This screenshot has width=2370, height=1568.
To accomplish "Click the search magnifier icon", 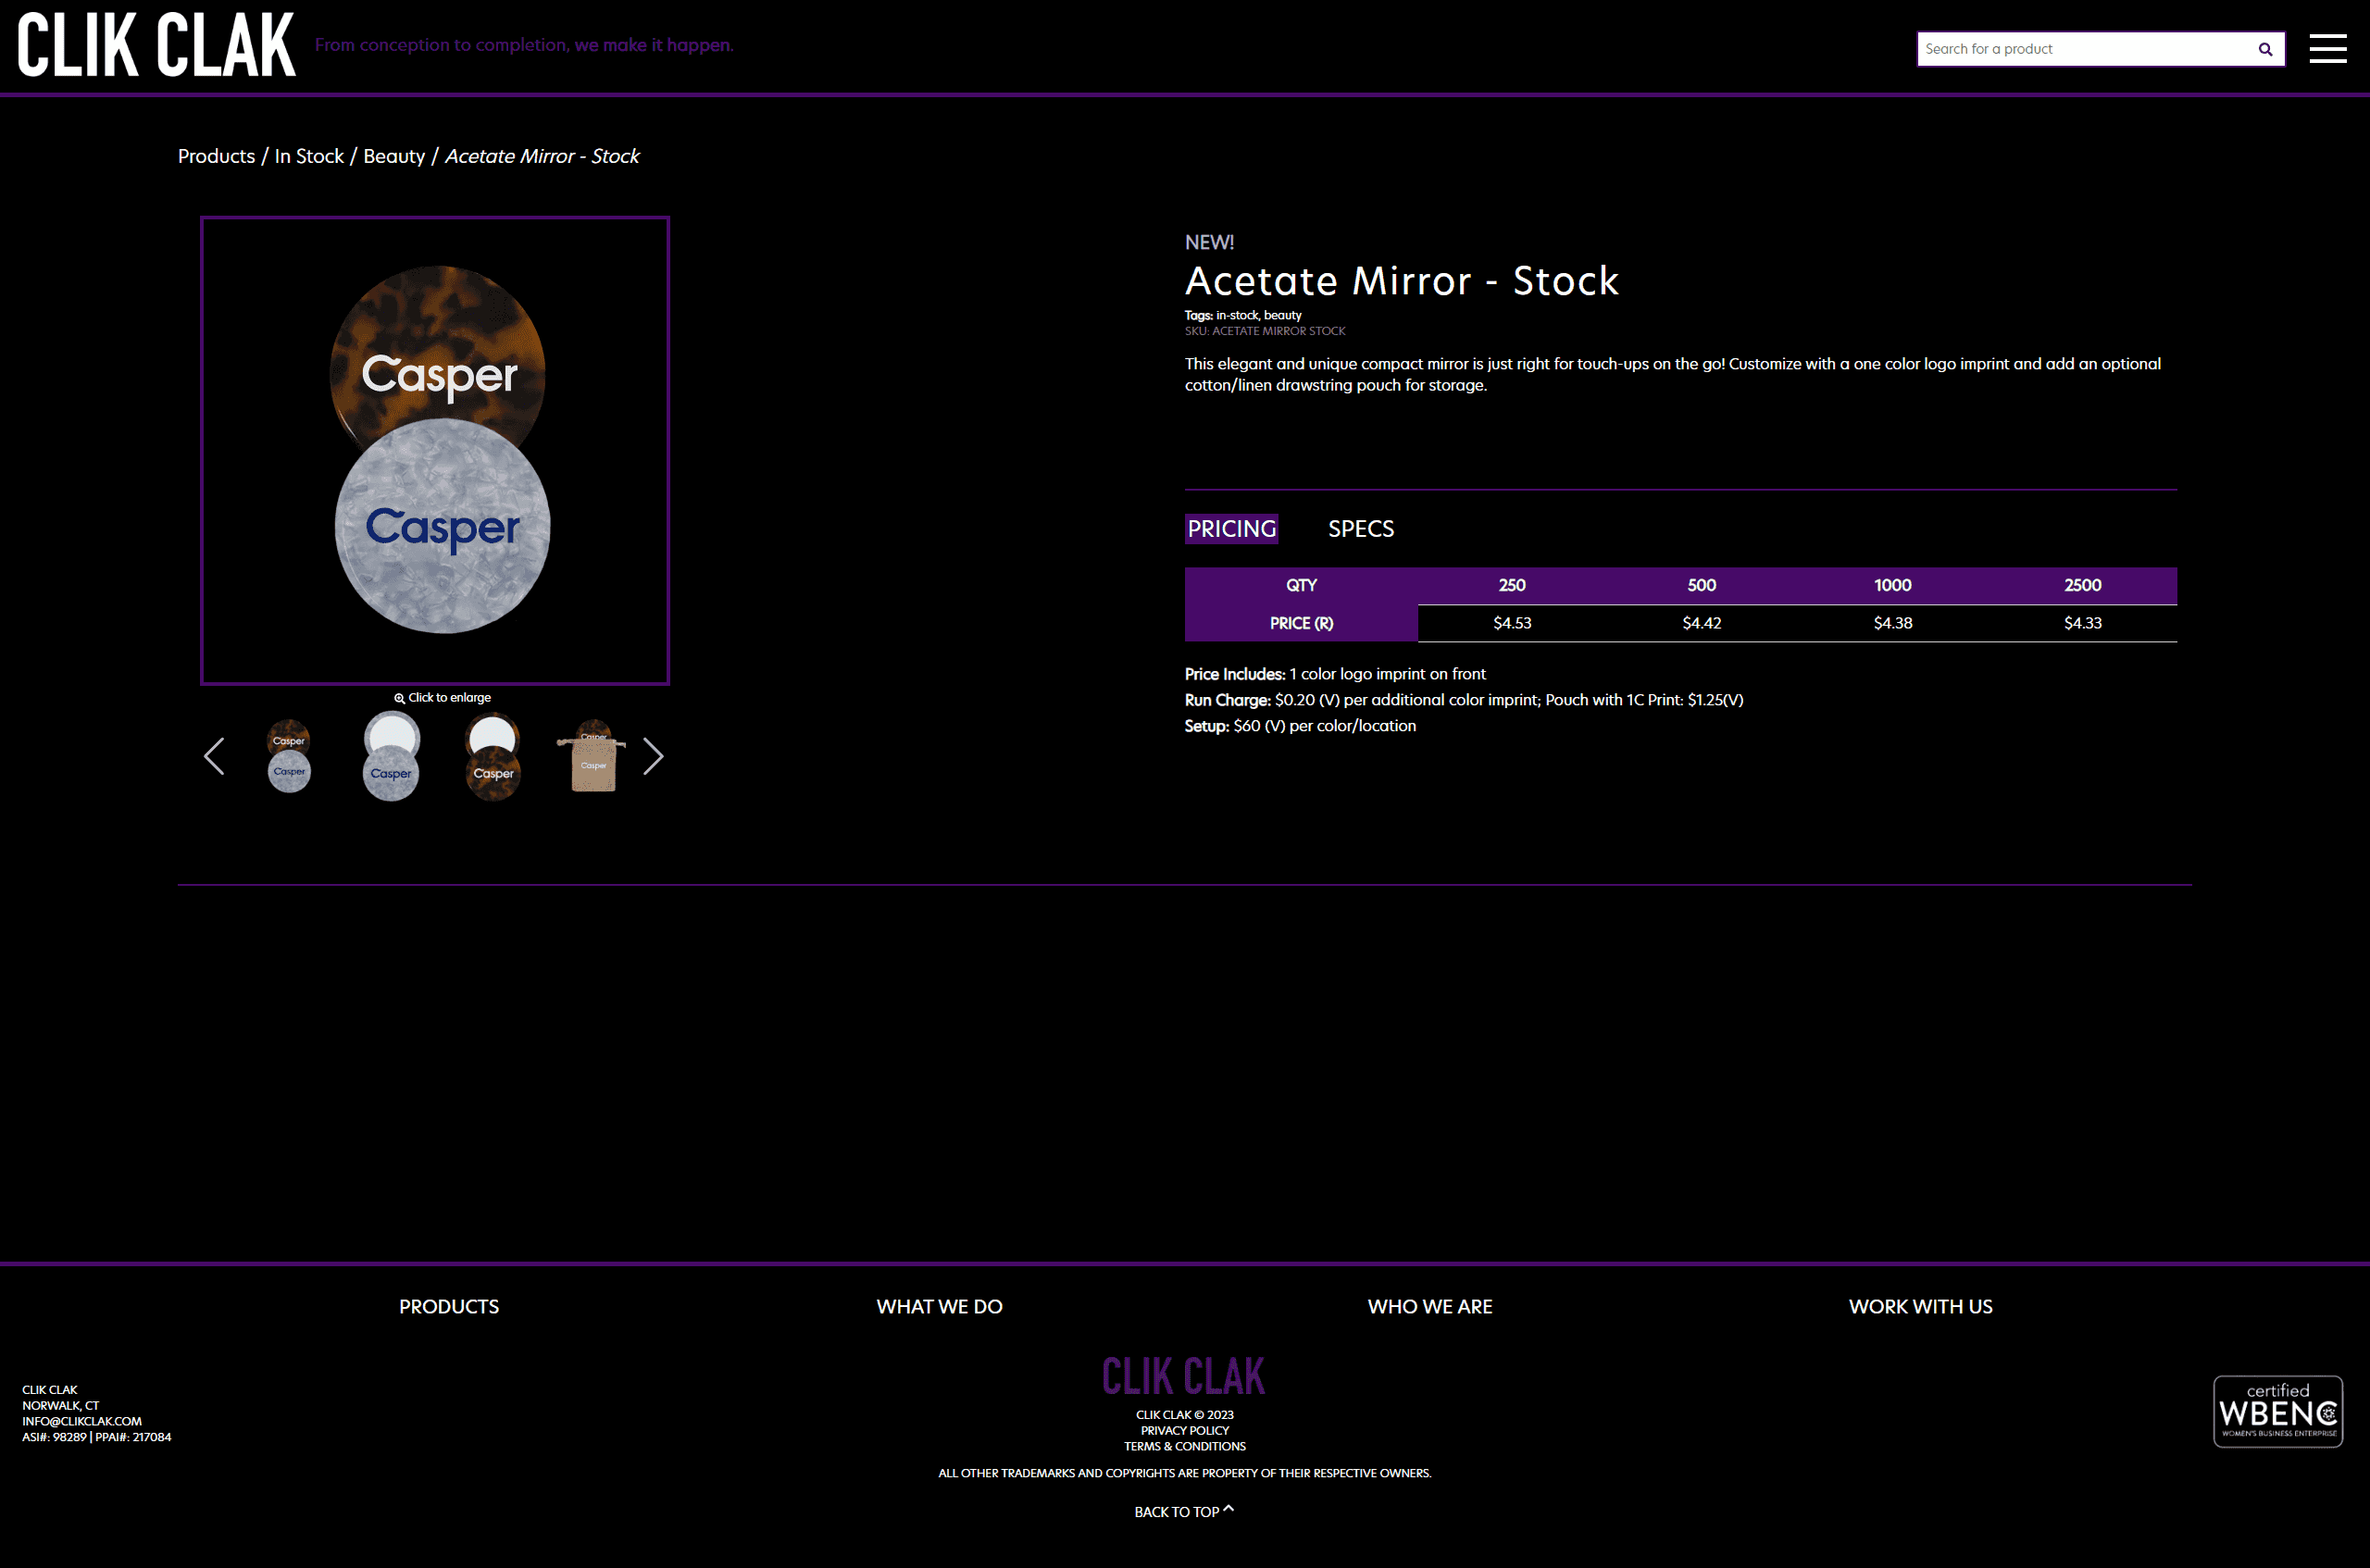I will (x=2264, y=49).
